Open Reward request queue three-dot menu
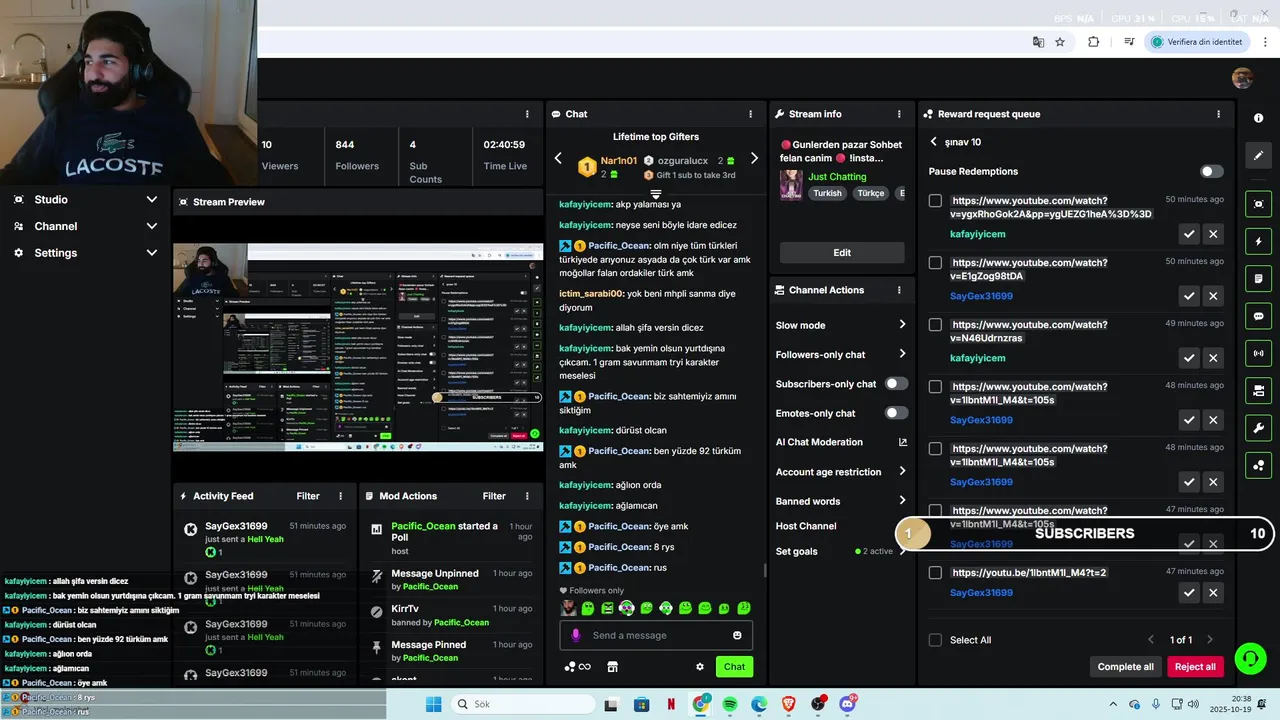The image size is (1280, 720). click(x=1218, y=114)
